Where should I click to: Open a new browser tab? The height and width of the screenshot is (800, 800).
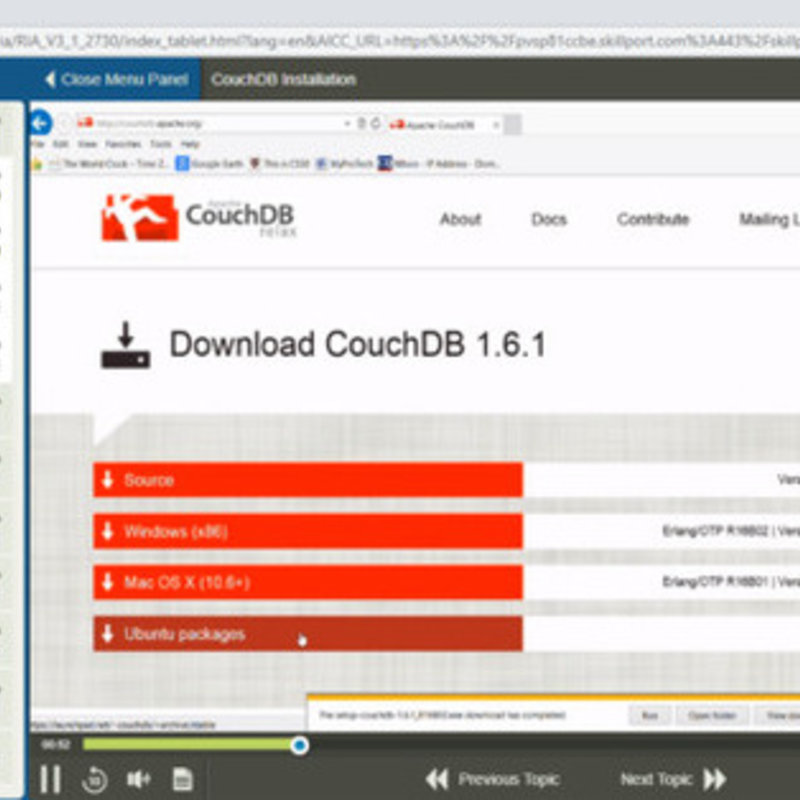coord(513,124)
